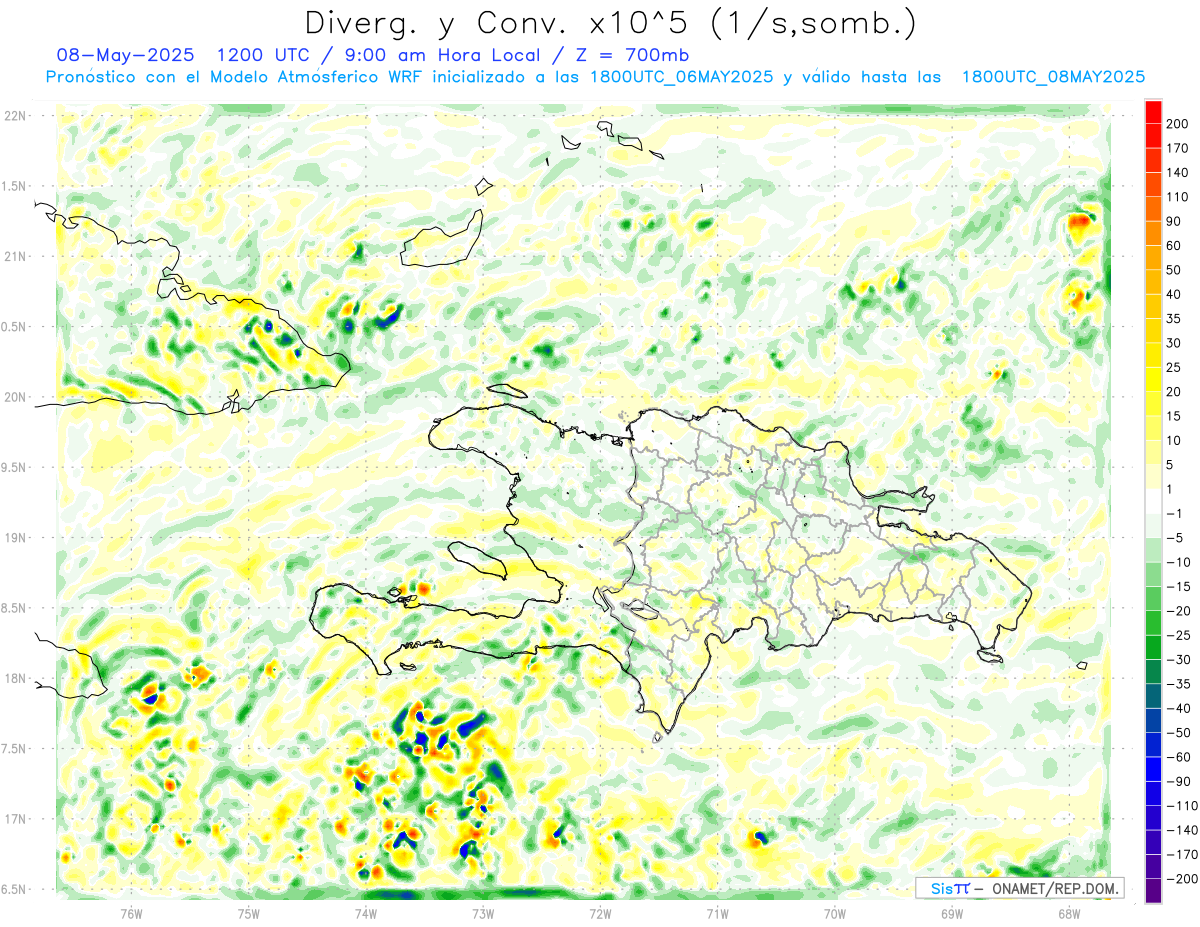The image size is (1200, 927).
Task: Click the '70W' longitude label
Action: tap(834, 914)
